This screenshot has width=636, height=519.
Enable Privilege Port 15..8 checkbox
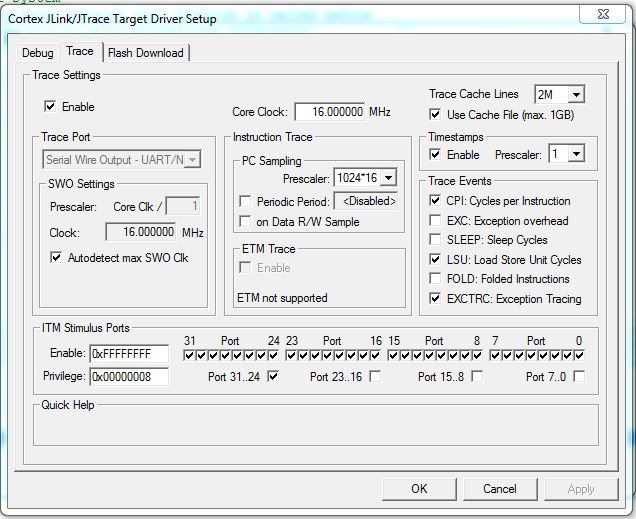click(477, 377)
